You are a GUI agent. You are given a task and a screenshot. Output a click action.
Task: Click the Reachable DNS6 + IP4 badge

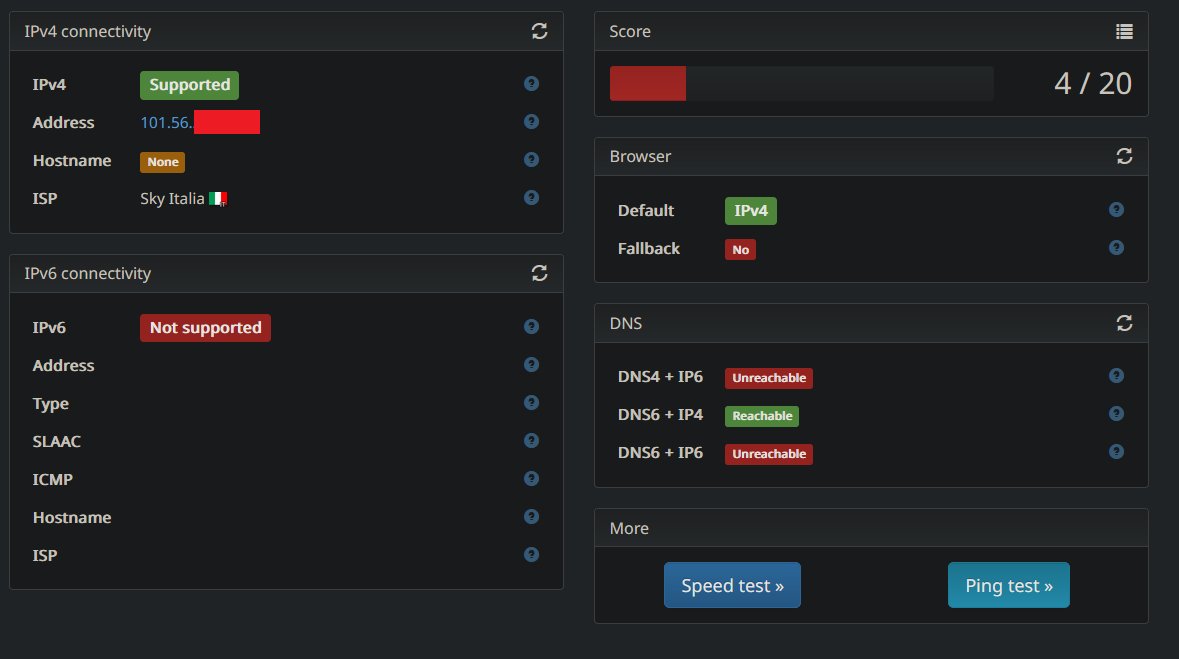(762, 416)
